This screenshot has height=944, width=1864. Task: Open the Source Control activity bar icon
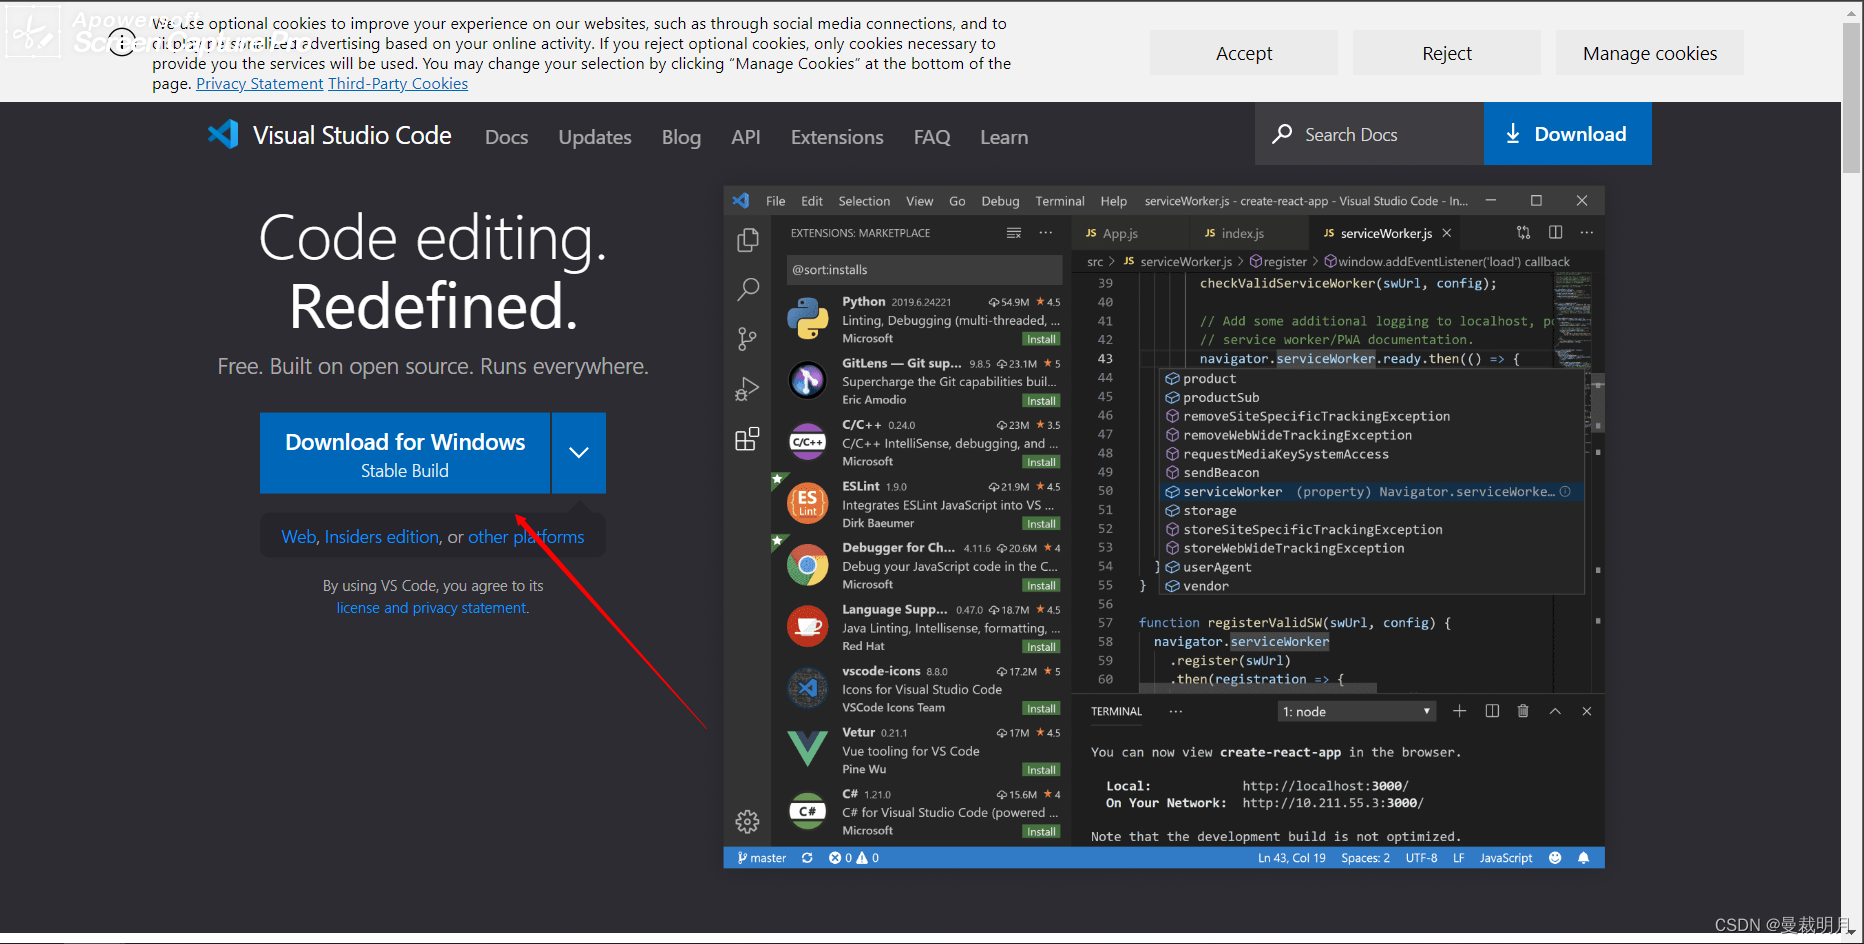coord(747,339)
